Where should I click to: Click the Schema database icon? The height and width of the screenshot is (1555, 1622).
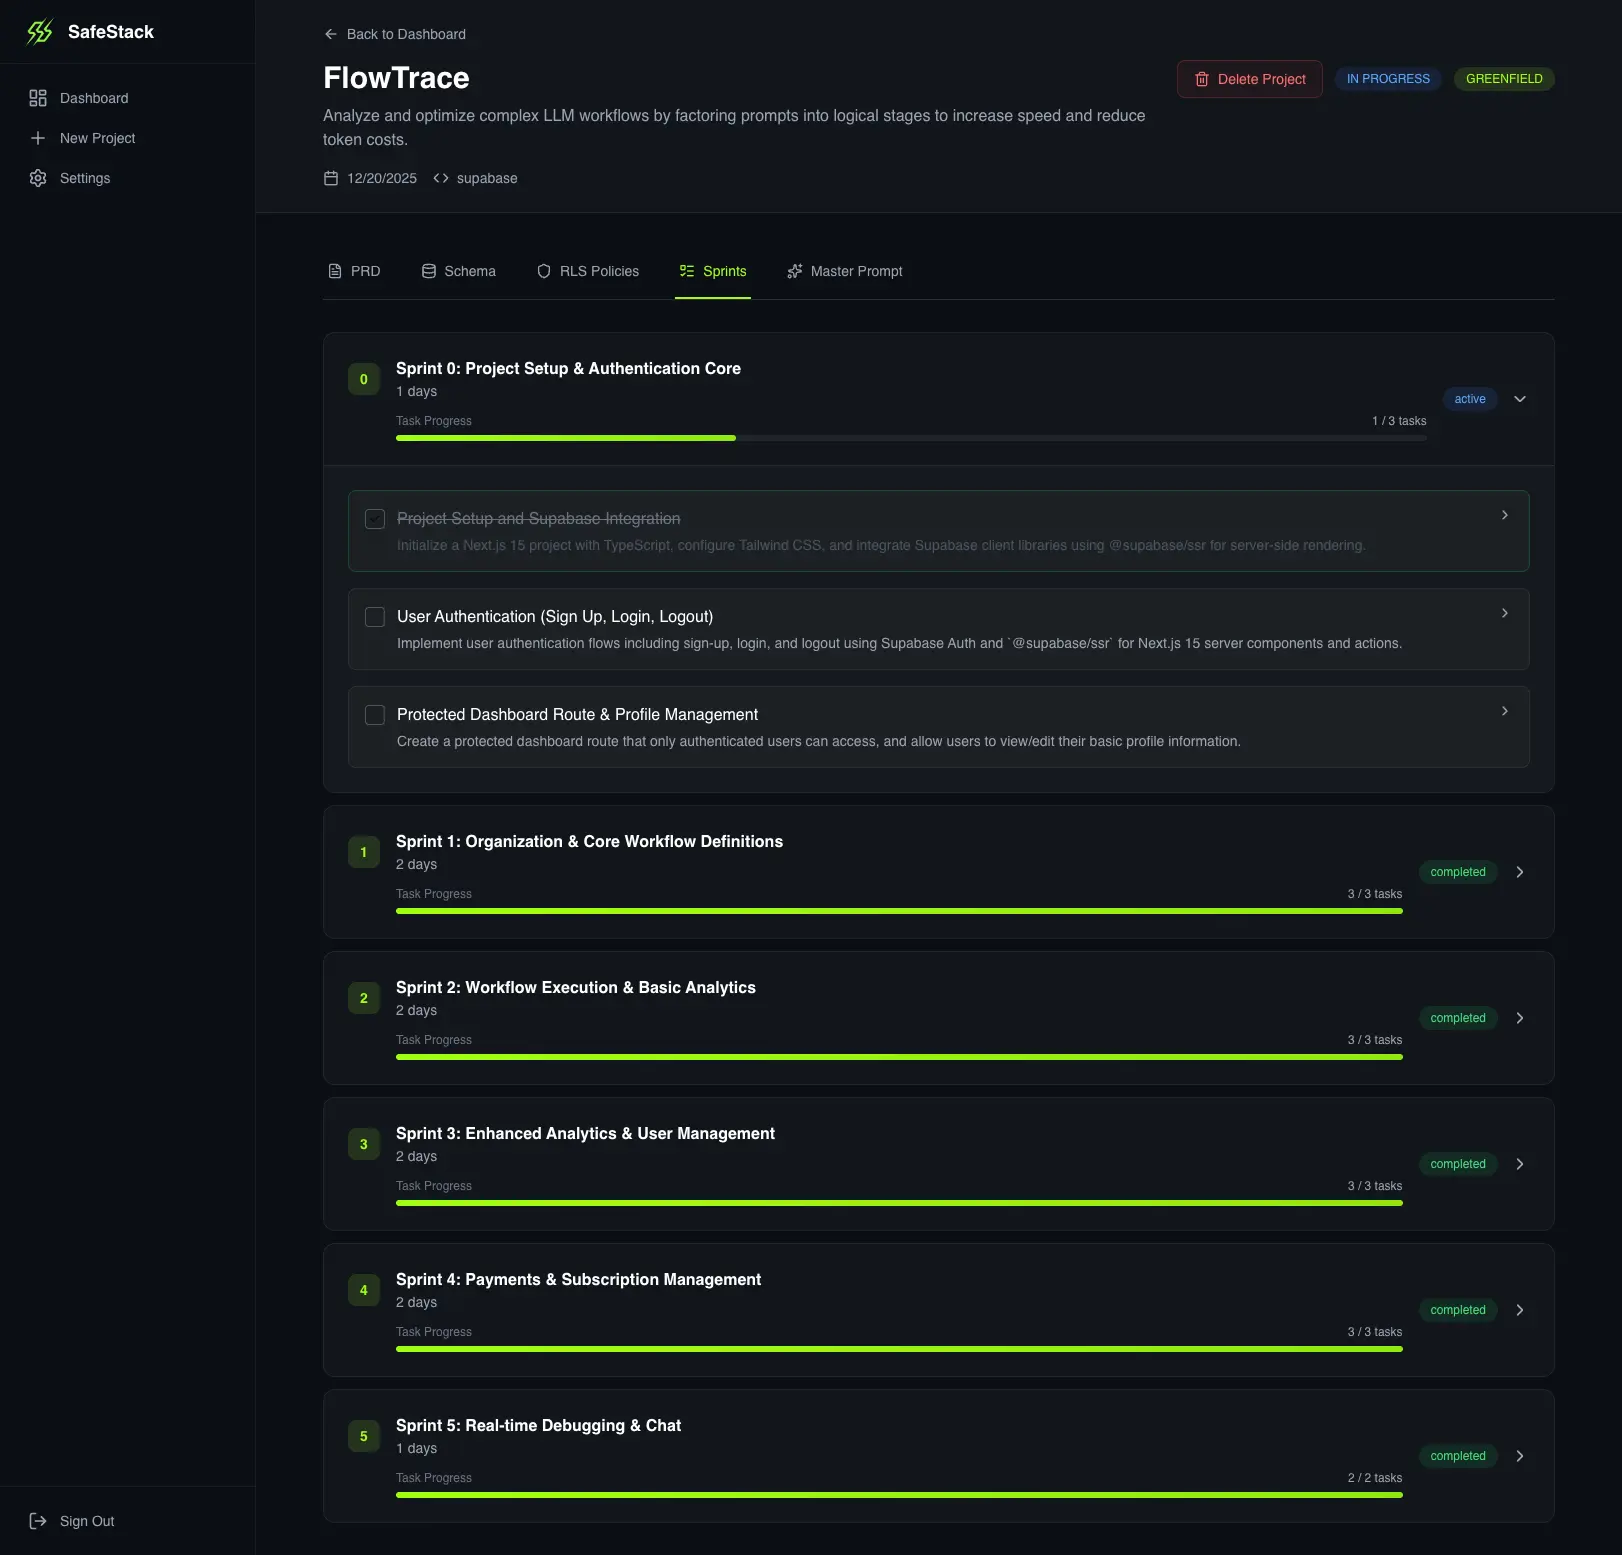(x=429, y=271)
